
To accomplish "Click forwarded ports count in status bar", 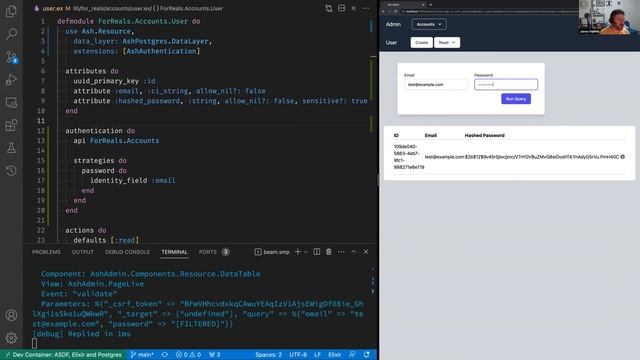I will coord(215,355).
